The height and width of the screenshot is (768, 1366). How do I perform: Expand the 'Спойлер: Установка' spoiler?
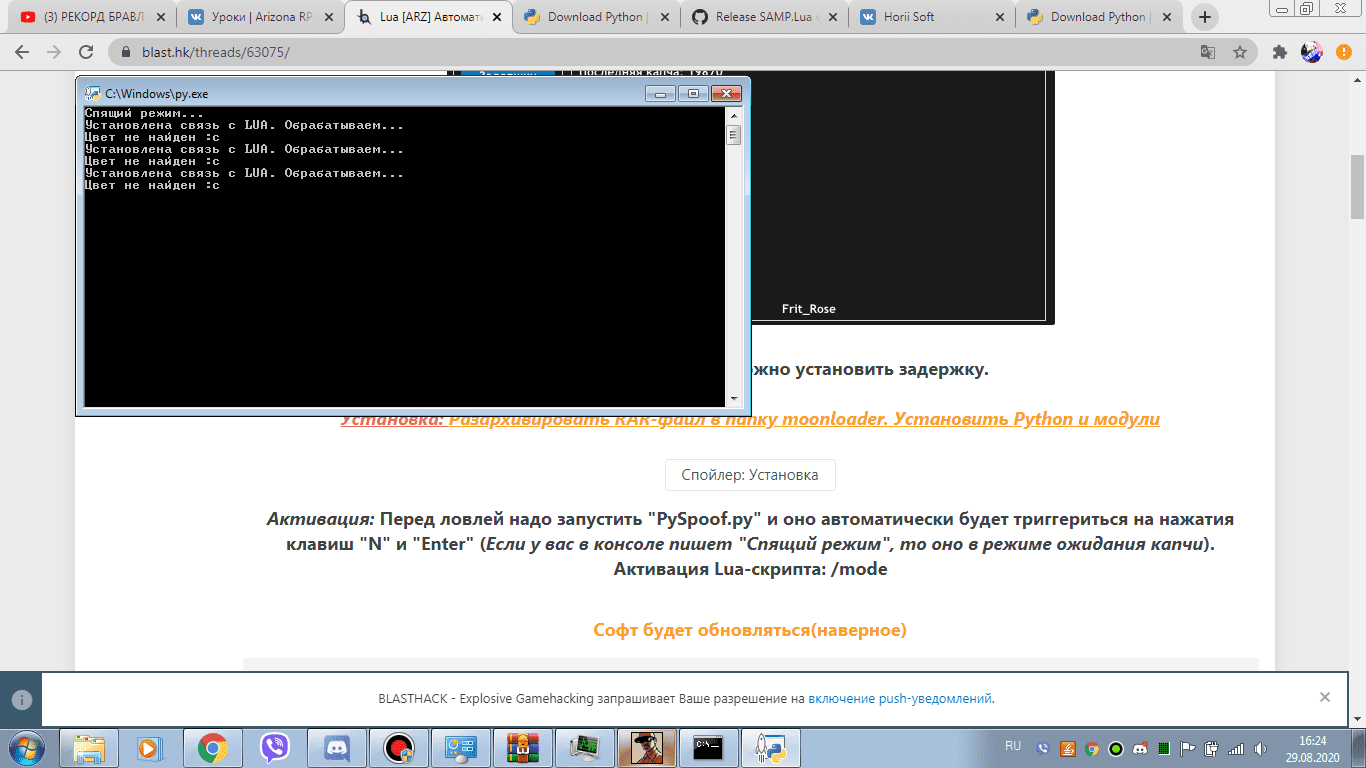click(750, 475)
